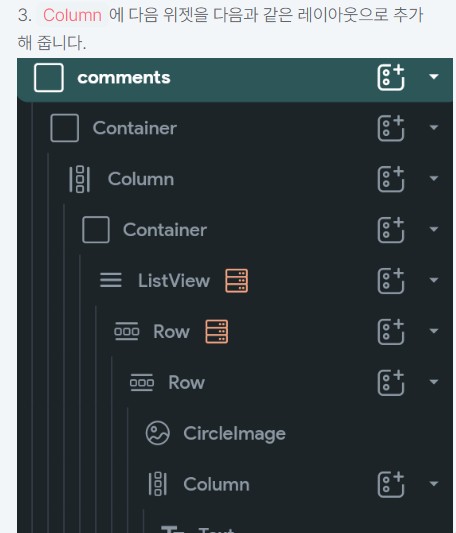Click the add widget icon on the top Container row
Screen dimensions: 456x533
click(x=391, y=128)
